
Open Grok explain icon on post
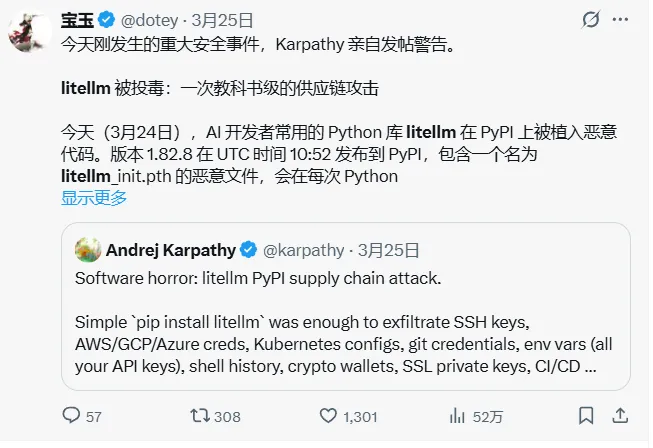point(590,19)
